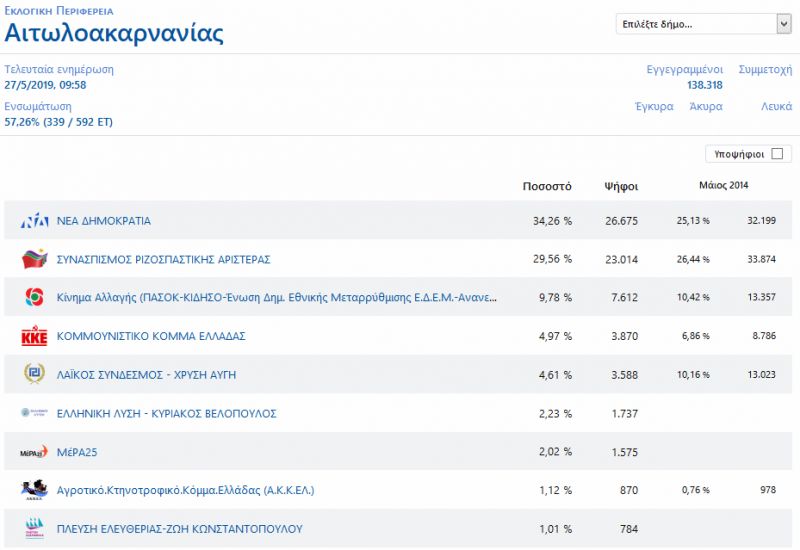Image resolution: width=800 pixels, height=550 pixels.
Task: Open the 'Επιλέξτε δήμο...' dropdown
Action: click(704, 24)
